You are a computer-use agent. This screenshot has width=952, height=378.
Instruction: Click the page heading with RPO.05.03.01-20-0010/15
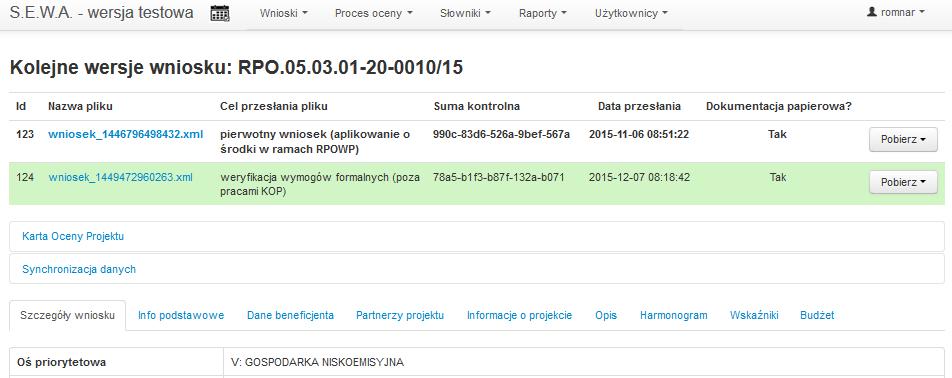(x=236, y=68)
